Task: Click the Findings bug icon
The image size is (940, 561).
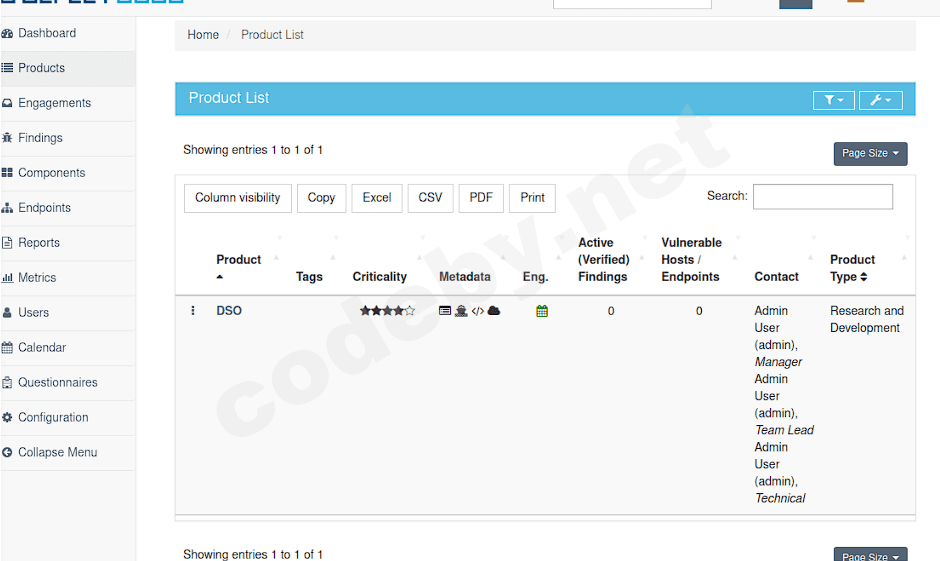Action: pyautogui.click(x=7, y=138)
